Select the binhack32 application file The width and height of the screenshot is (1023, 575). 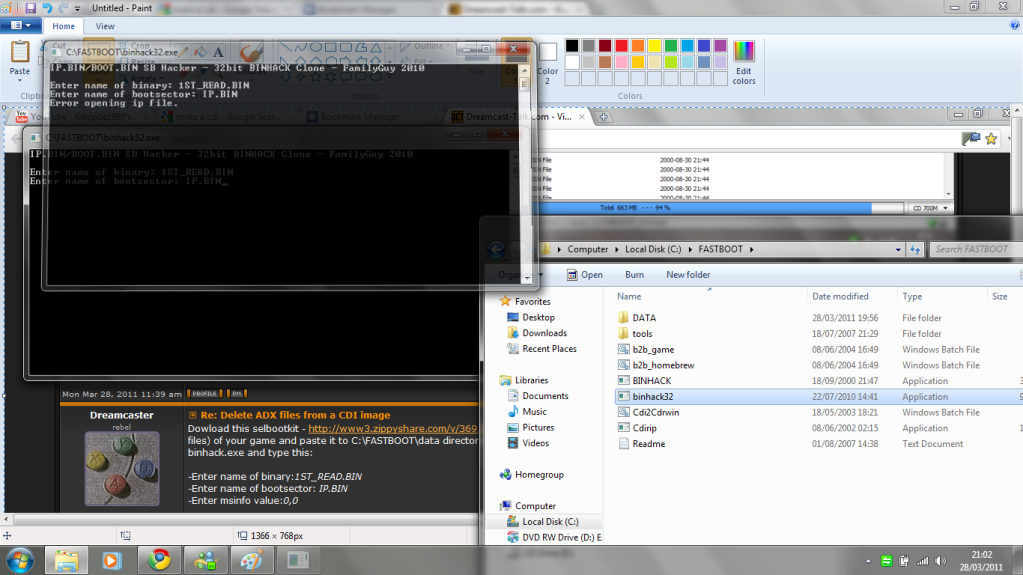[652, 397]
